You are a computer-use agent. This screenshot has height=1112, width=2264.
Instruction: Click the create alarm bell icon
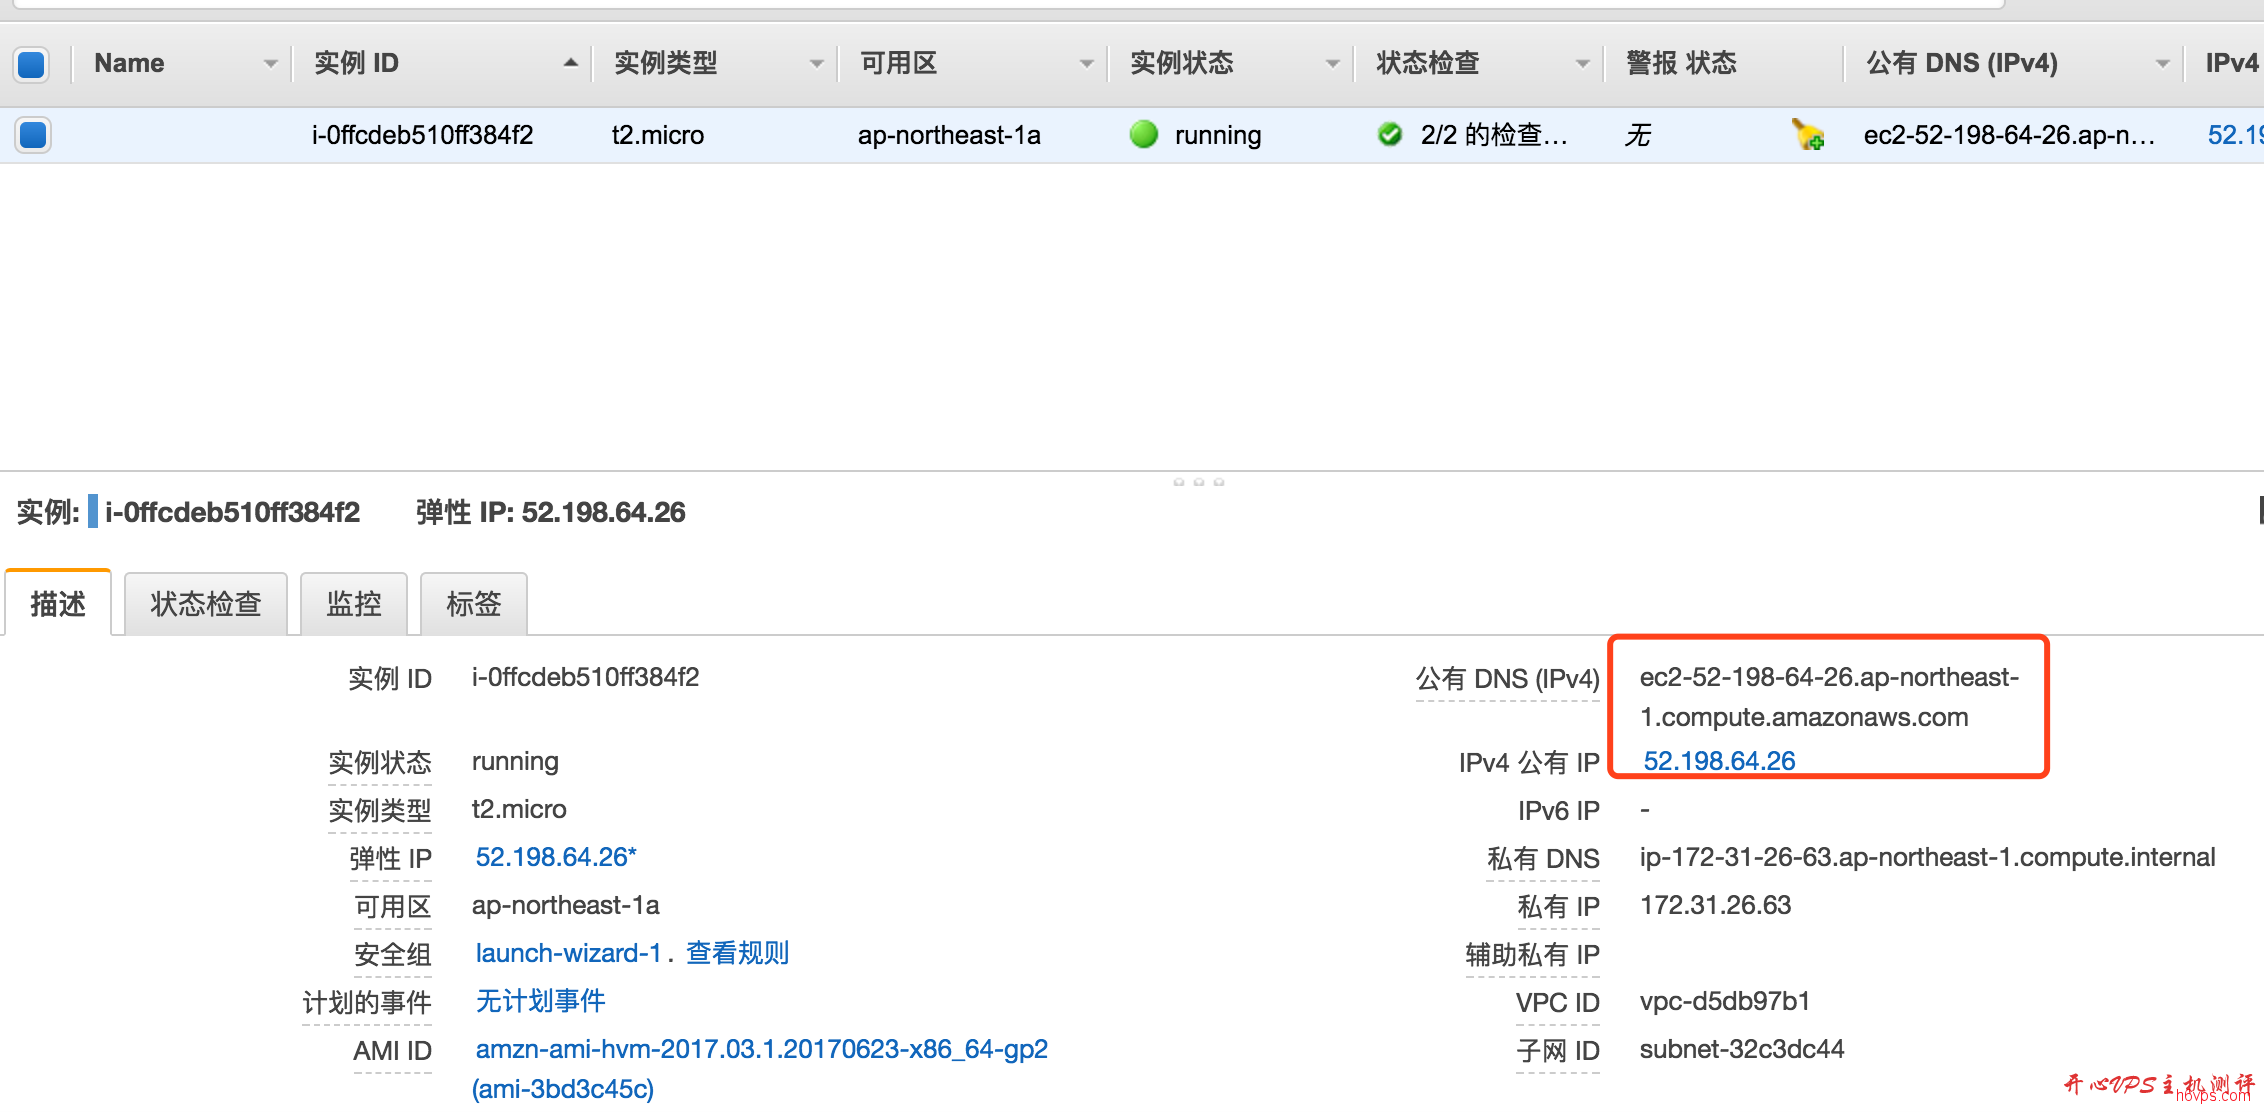1806,135
